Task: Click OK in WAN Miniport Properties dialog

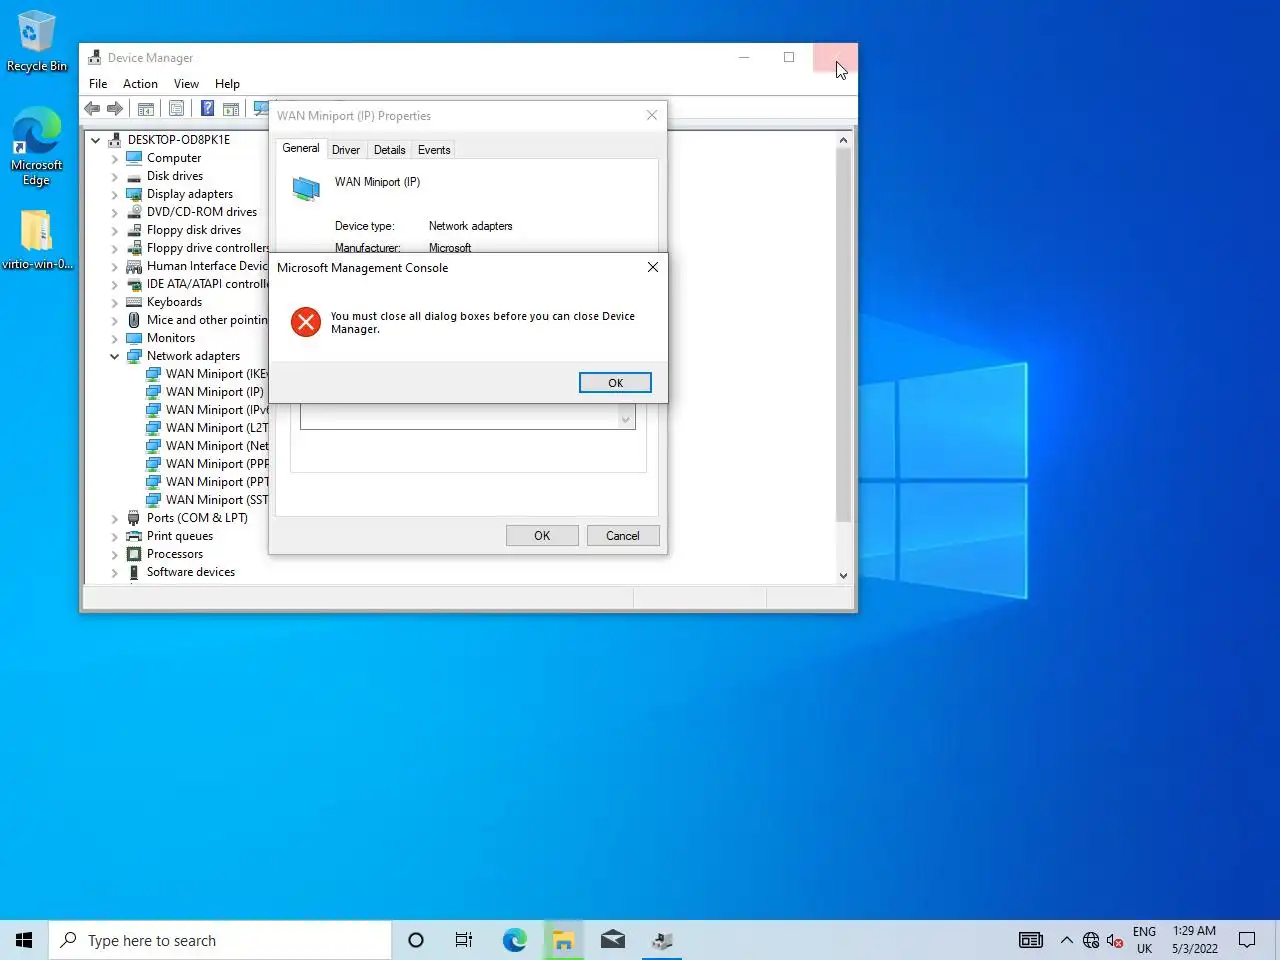Action: (542, 536)
